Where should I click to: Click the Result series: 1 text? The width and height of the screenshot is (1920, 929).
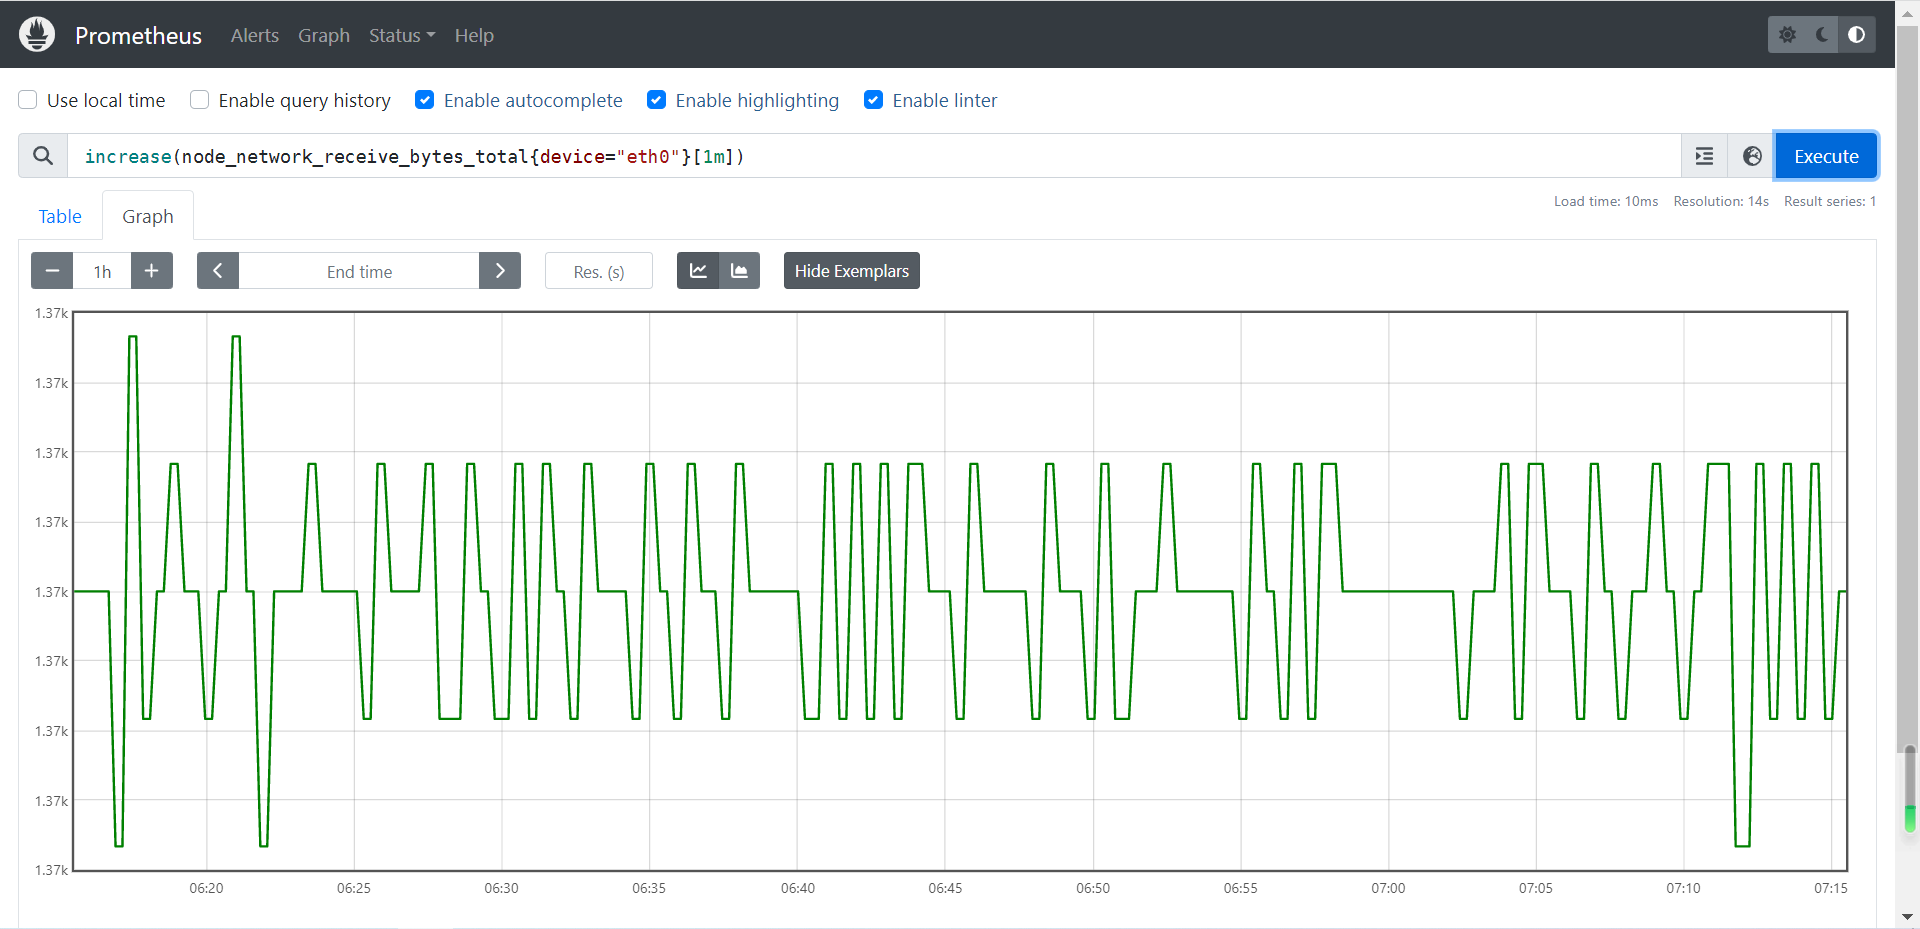(x=1830, y=201)
